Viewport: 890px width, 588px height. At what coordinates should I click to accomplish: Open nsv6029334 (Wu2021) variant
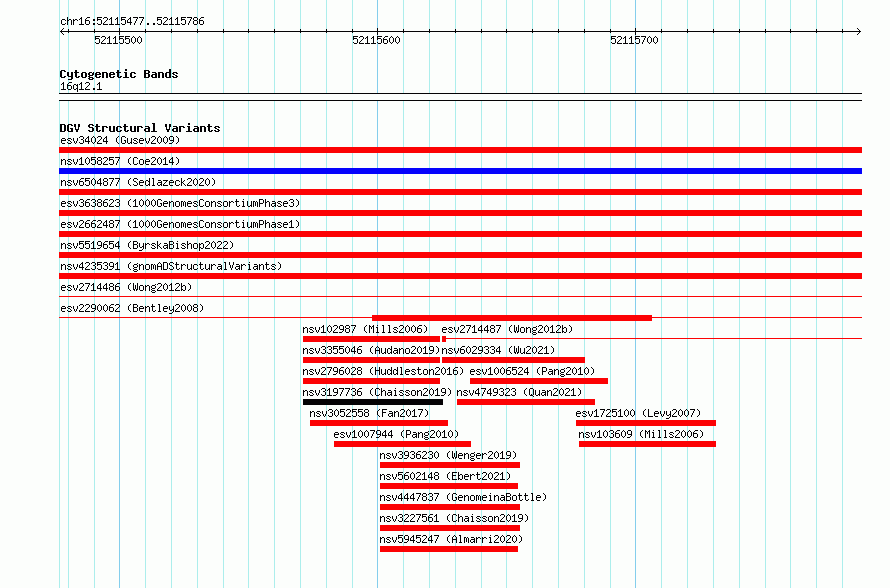498,350
